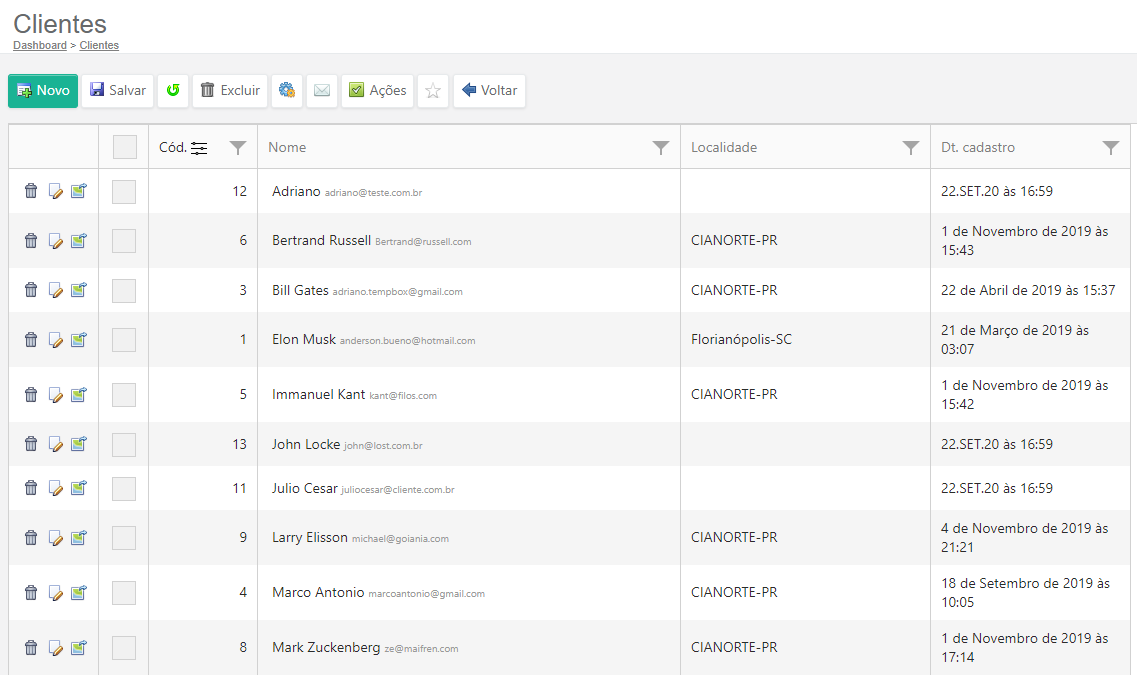Click the green refresh icon in toolbar
Screen dimensions: 1137x675
tap(173, 91)
